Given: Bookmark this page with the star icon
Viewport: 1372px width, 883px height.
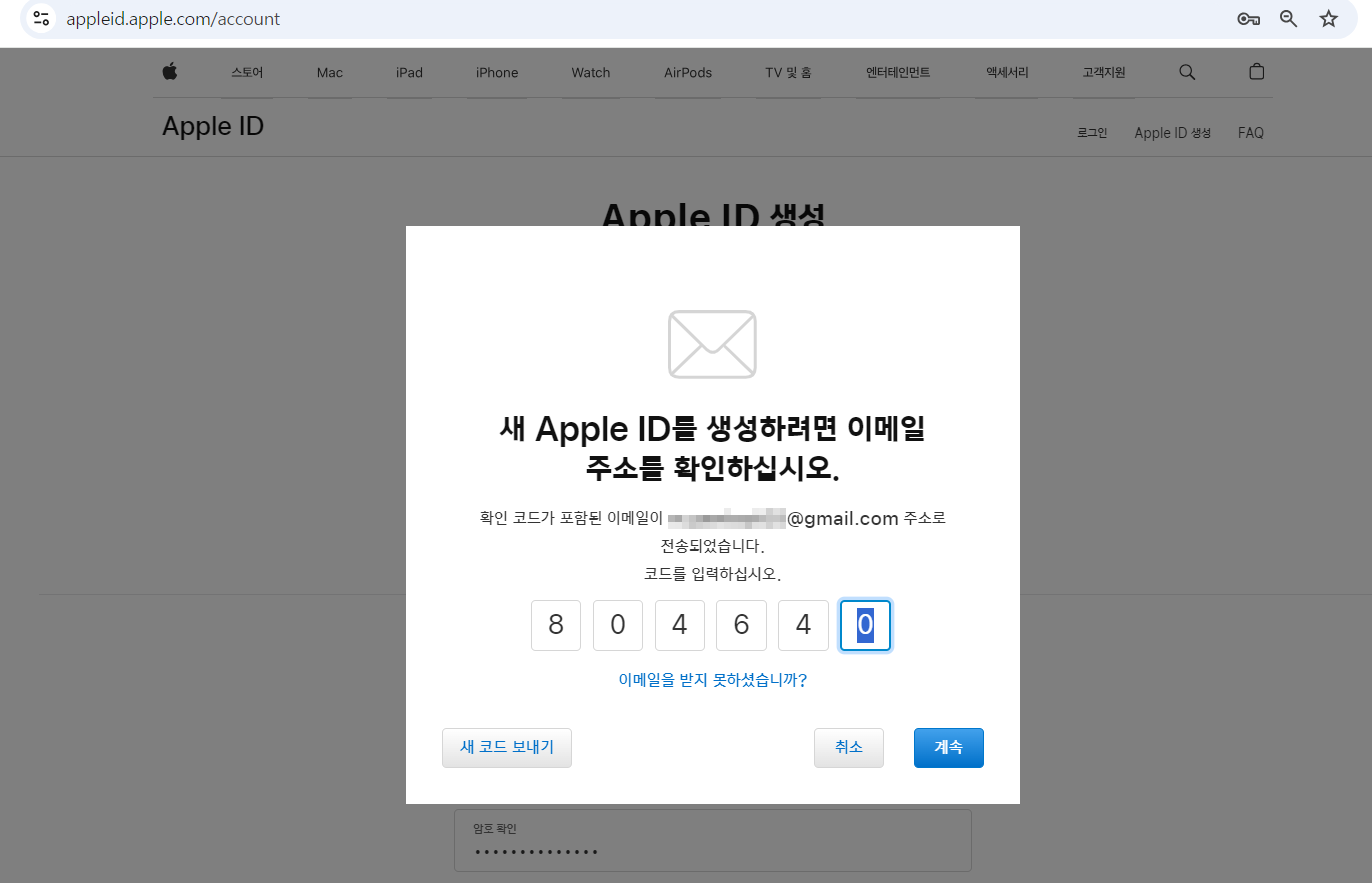Looking at the screenshot, I should click(1329, 19).
